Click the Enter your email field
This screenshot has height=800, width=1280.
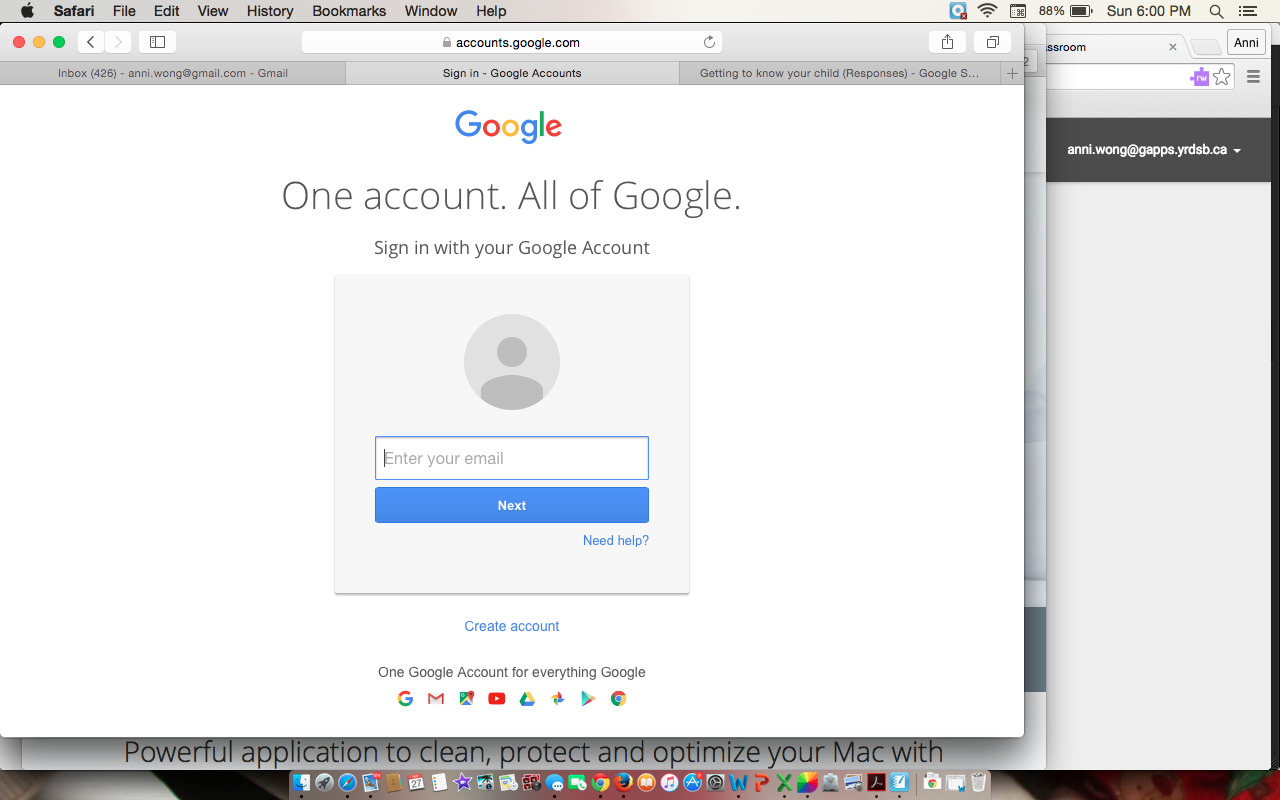tap(512, 458)
